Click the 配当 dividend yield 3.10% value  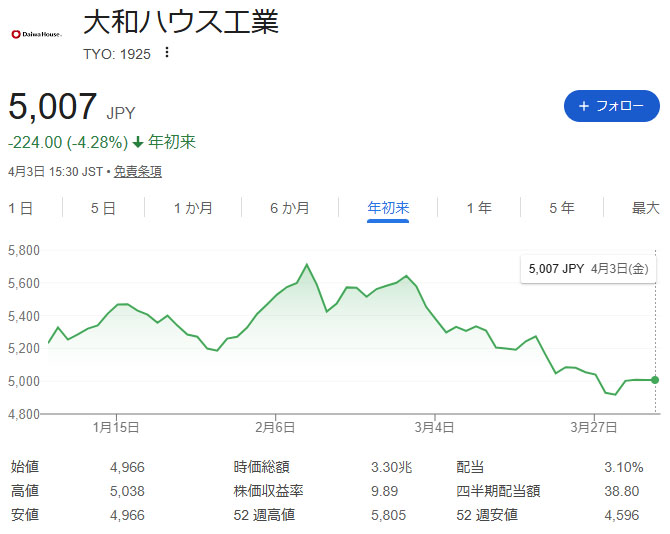tap(623, 467)
